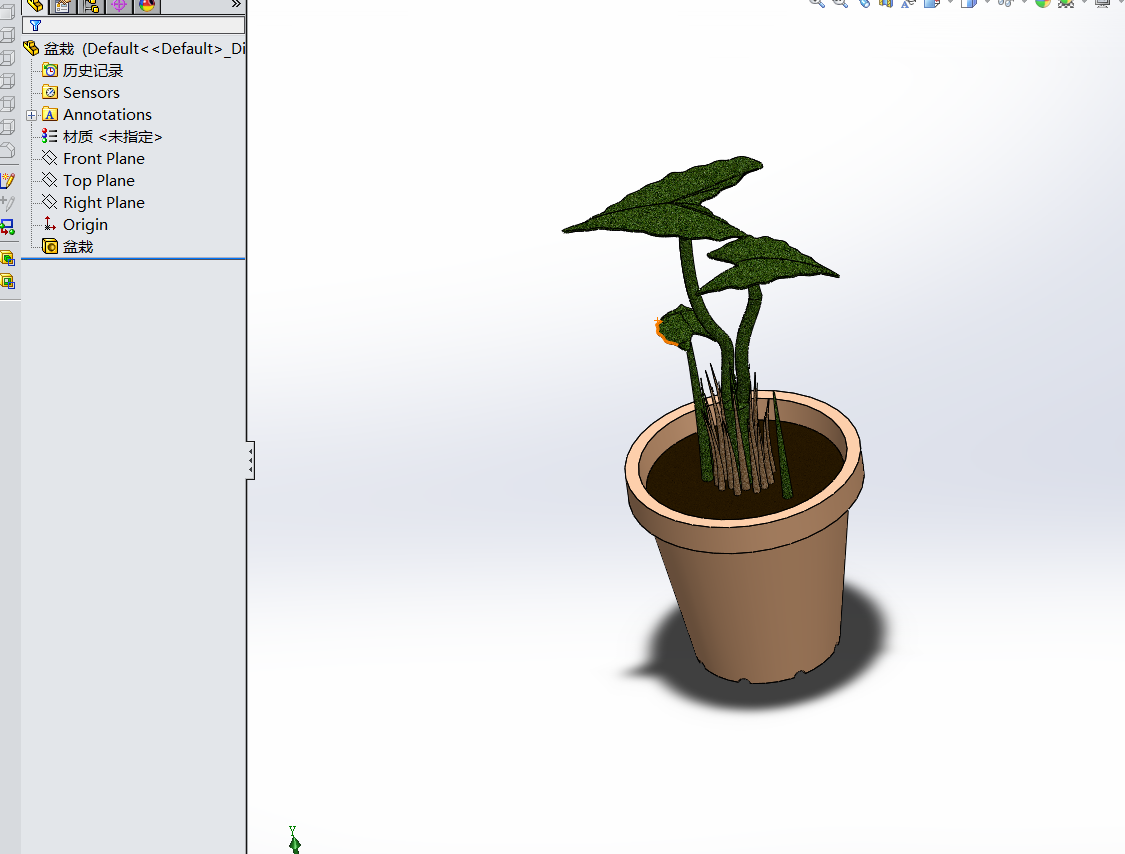Select the Annotations folder item
The height and width of the screenshot is (854, 1125).
[97, 115]
